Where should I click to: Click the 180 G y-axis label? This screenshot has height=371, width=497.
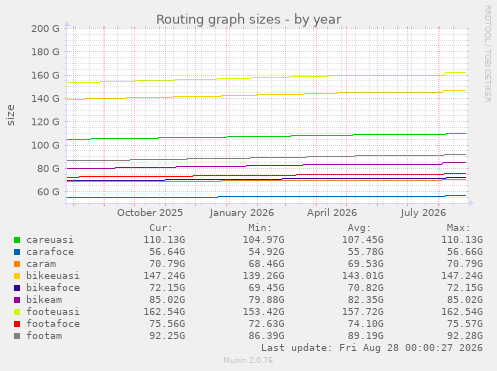coord(45,52)
